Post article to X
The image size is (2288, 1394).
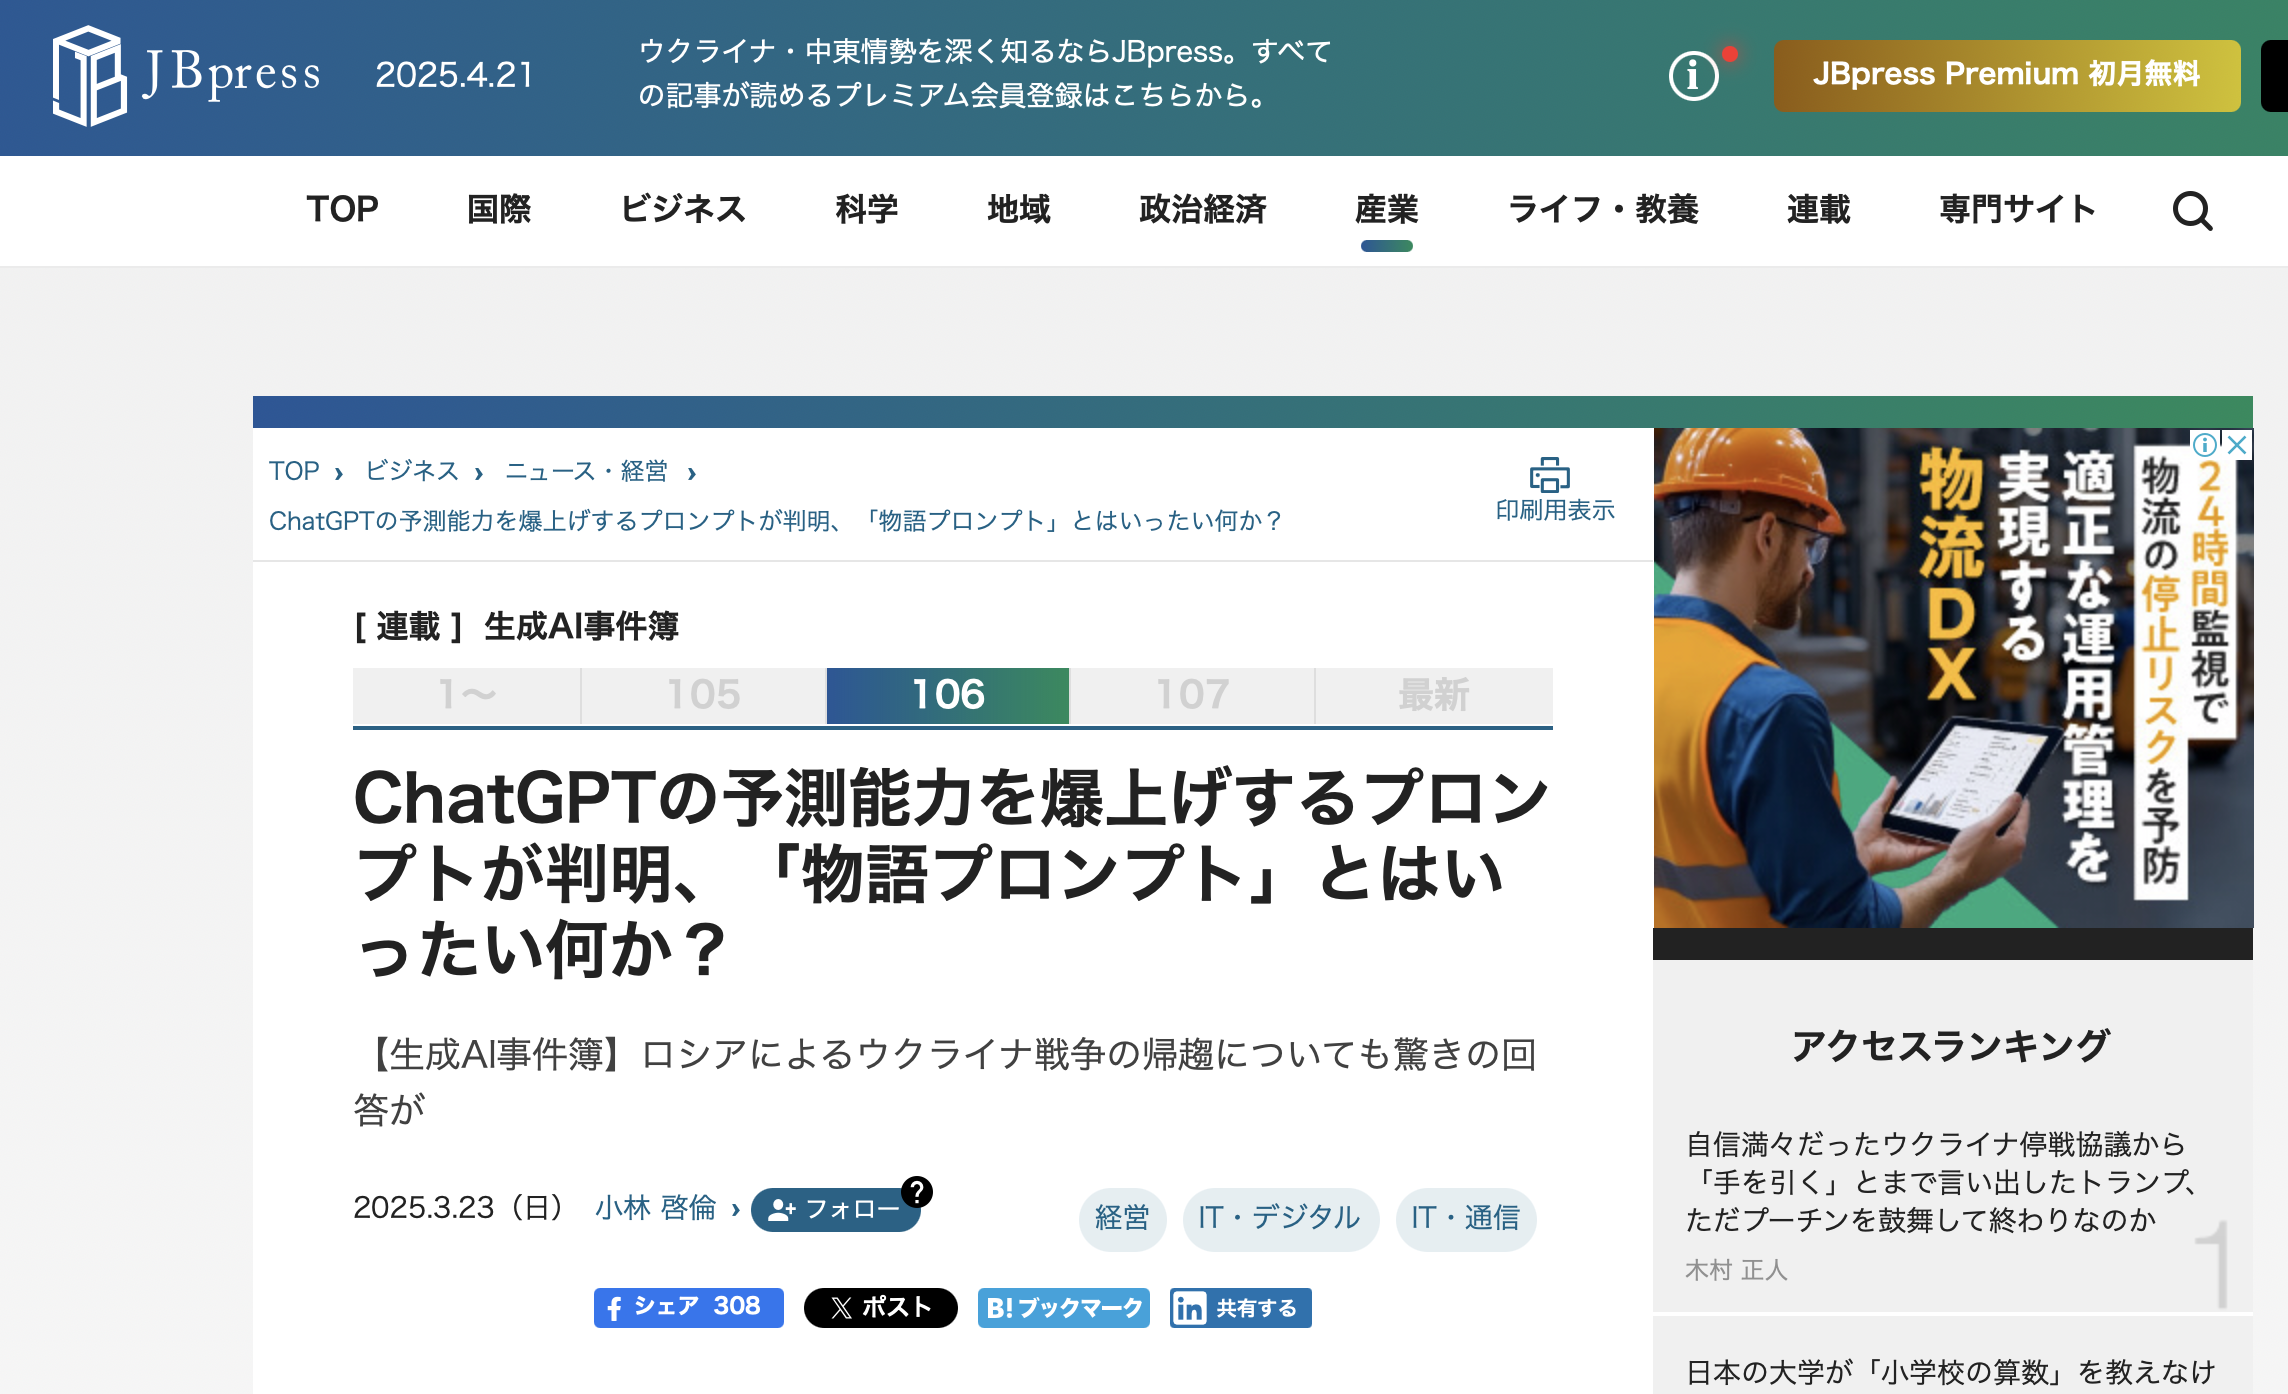click(x=880, y=1307)
